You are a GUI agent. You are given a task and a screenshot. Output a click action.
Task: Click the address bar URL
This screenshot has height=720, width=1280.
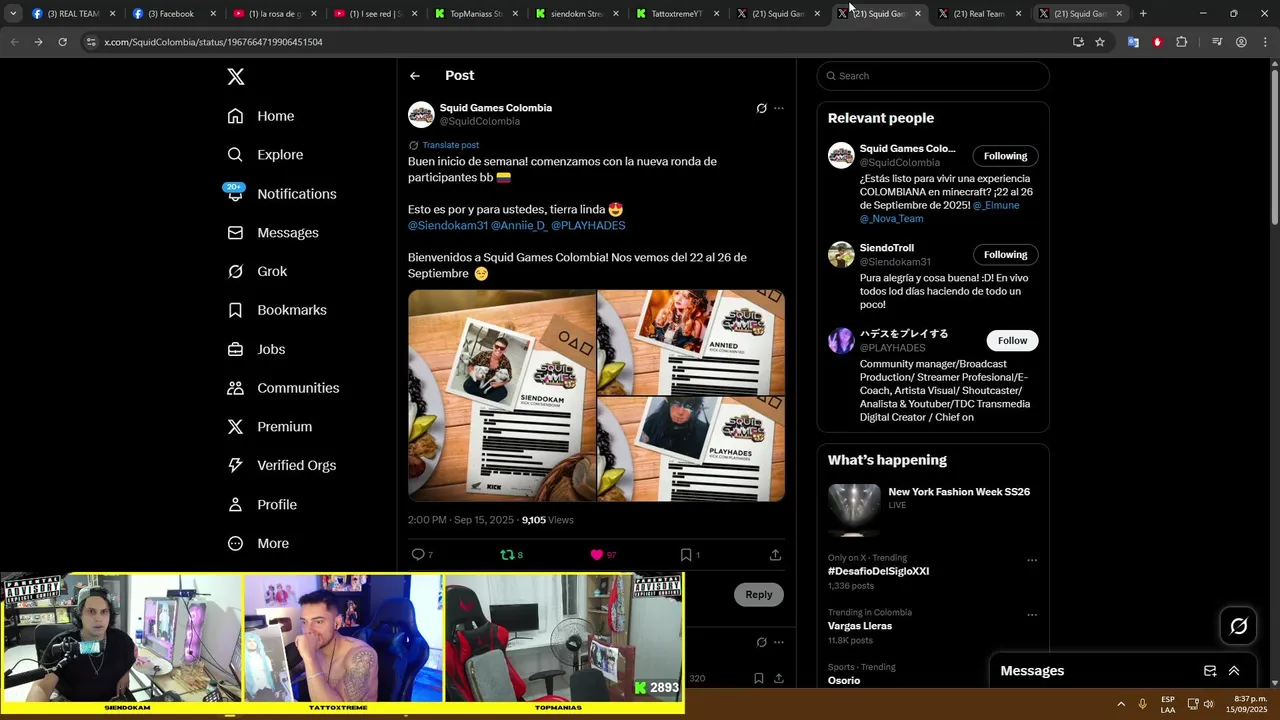point(213,42)
